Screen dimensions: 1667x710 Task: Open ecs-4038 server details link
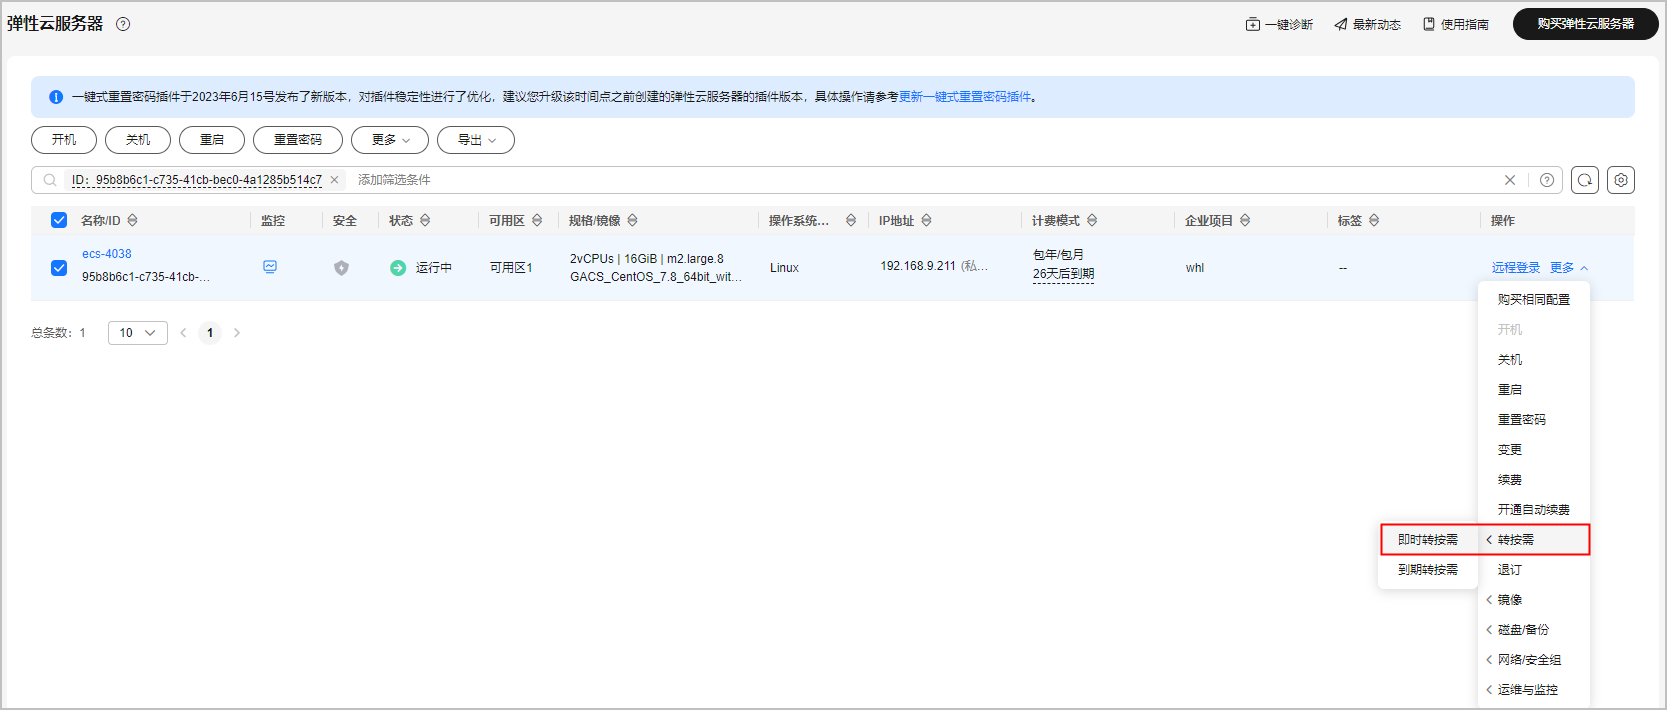pos(107,254)
